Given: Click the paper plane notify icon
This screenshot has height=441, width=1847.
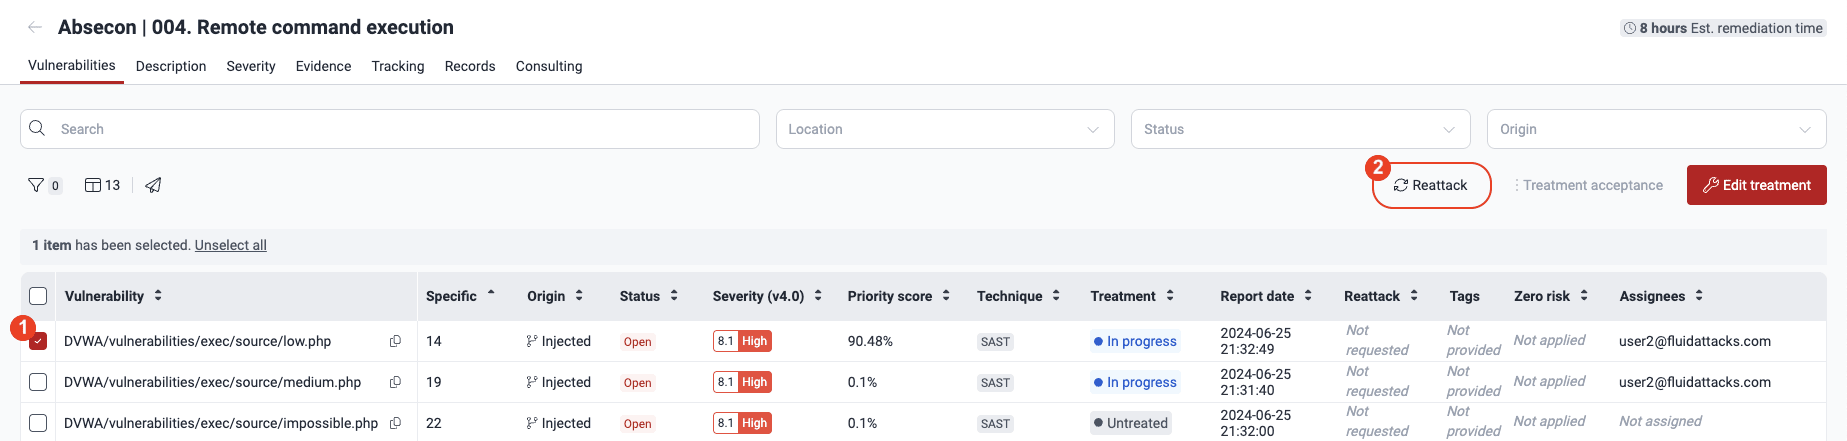Looking at the screenshot, I should (x=153, y=185).
